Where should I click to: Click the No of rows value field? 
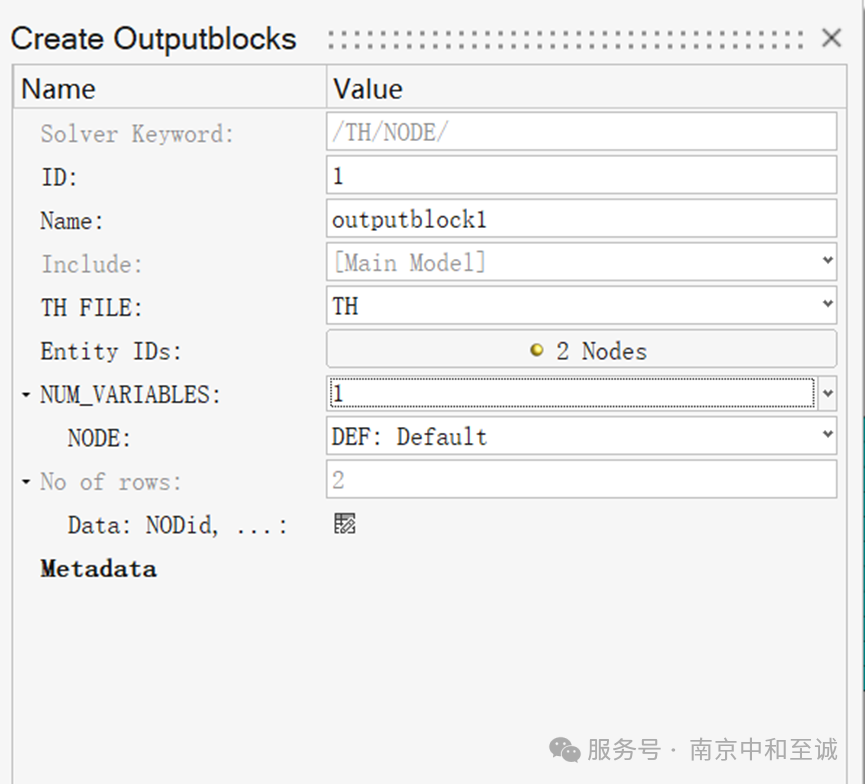click(581, 479)
